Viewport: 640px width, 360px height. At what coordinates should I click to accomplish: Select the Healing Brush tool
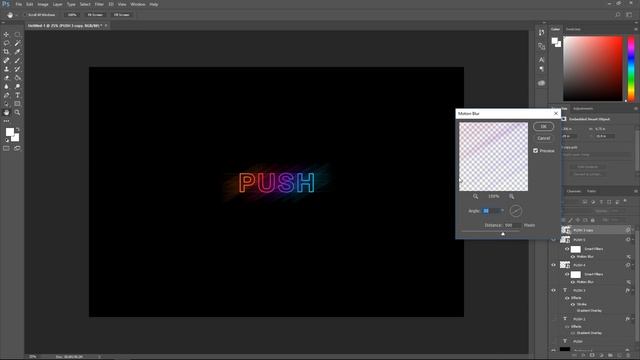click(6, 60)
